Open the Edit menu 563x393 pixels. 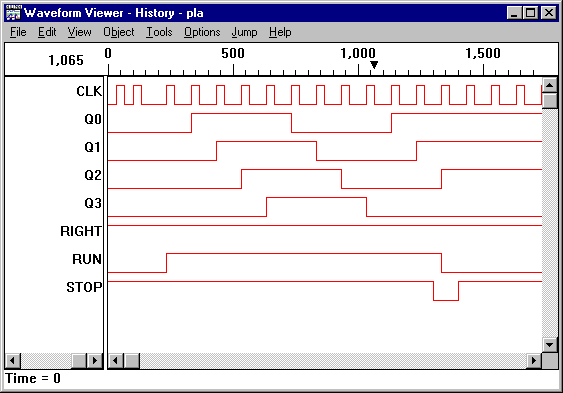(x=47, y=32)
